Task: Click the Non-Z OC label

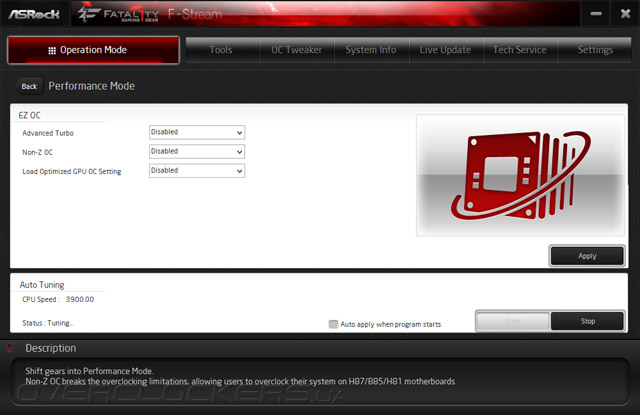Action: [38, 152]
